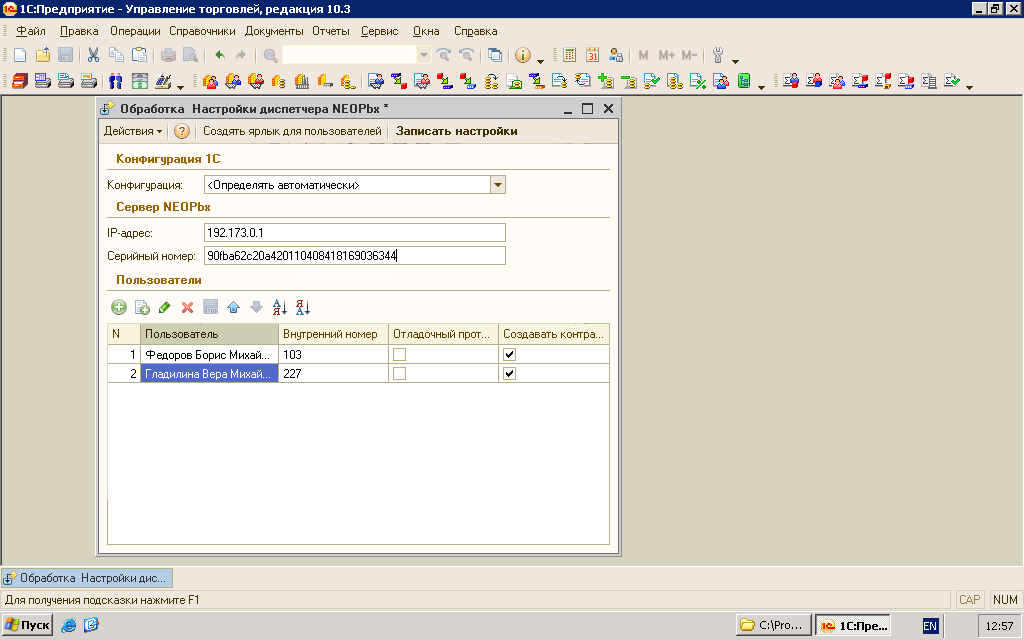
Task: Click the round information help icon
Action: pyautogui.click(x=522, y=56)
